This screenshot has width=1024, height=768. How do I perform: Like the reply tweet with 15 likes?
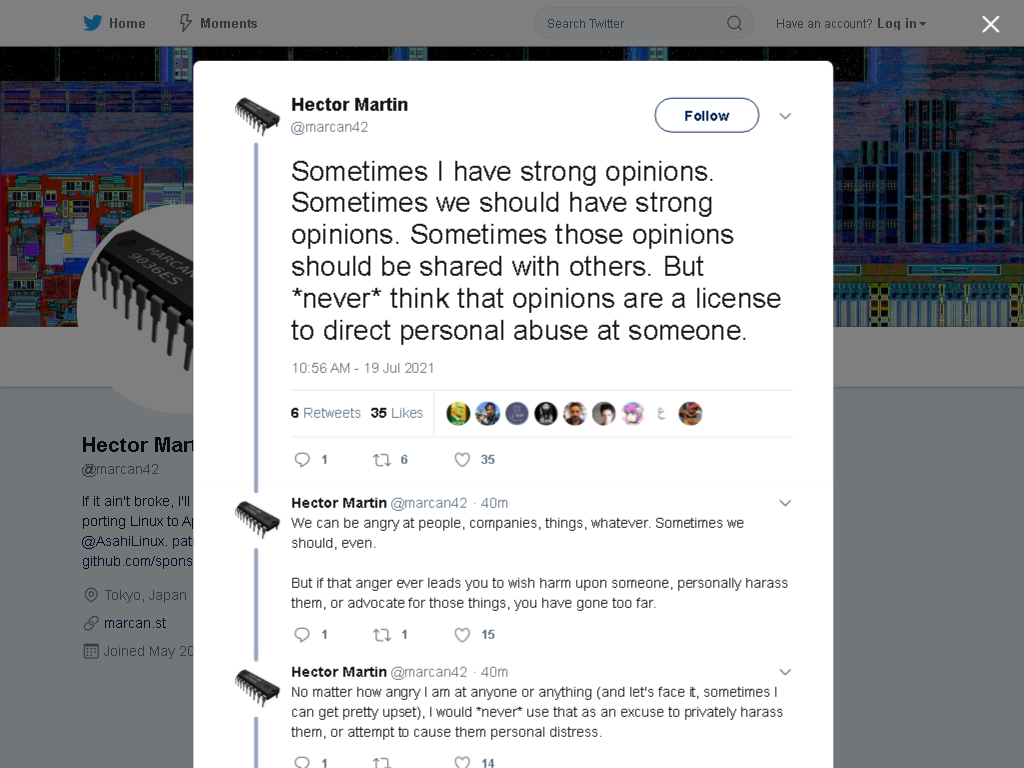click(x=462, y=635)
